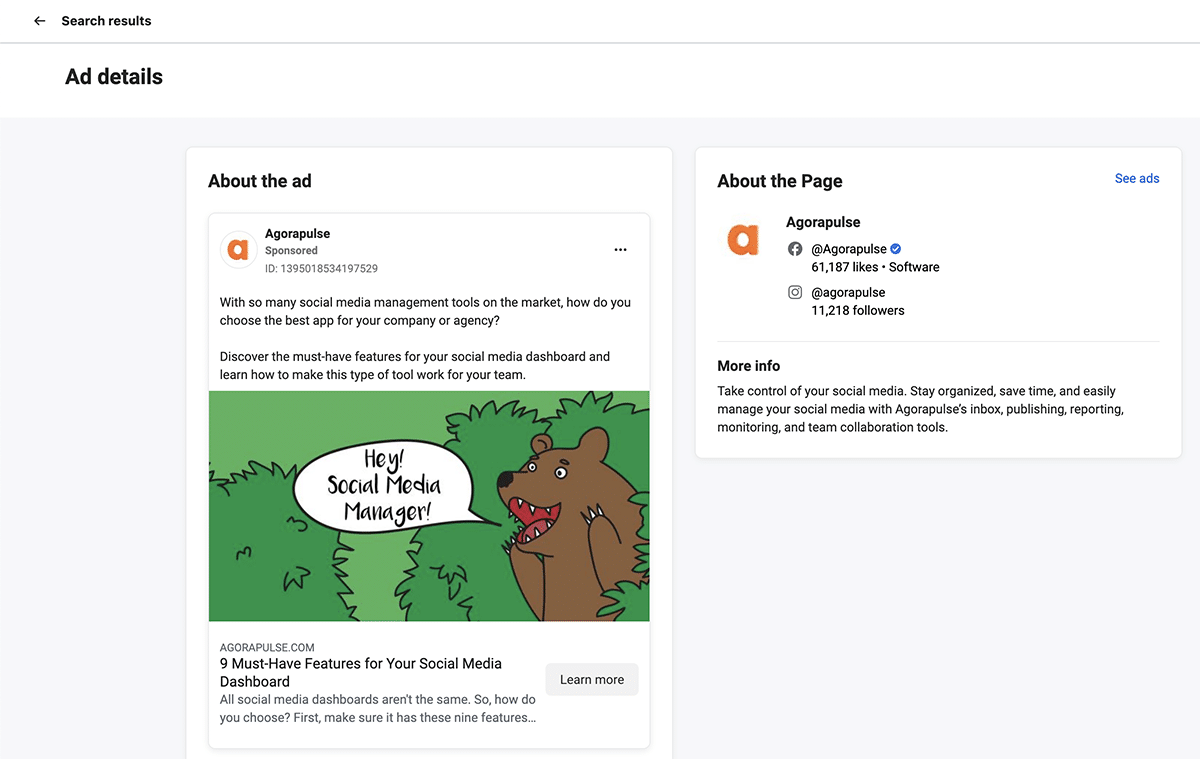This screenshot has width=1200, height=759.
Task: Open the three-dot ad options menu
Action: [620, 250]
